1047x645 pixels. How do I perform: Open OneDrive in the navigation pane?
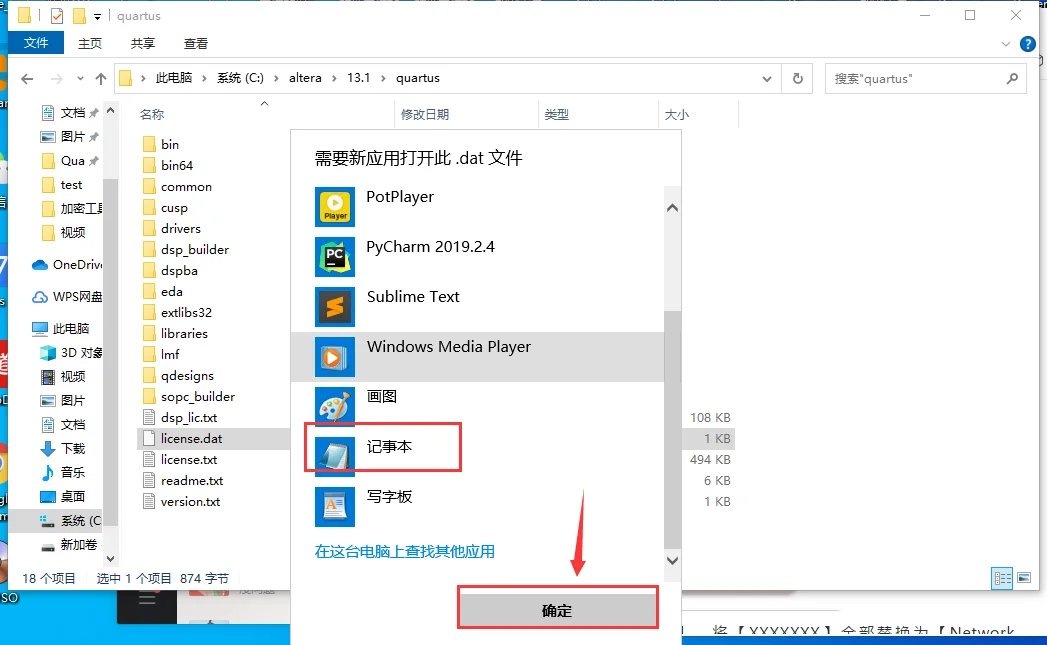[67, 264]
